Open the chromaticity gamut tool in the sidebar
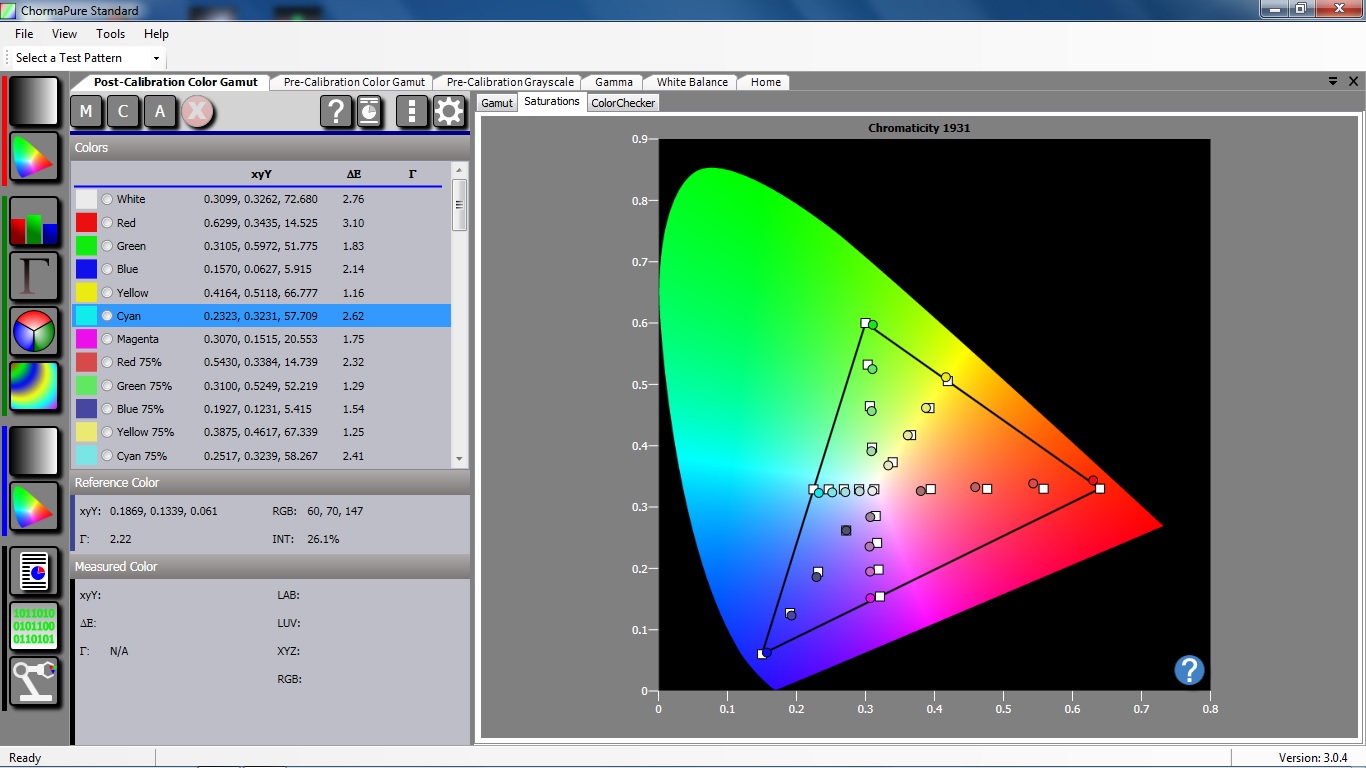This screenshot has width=1366, height=768. (34, 157)
